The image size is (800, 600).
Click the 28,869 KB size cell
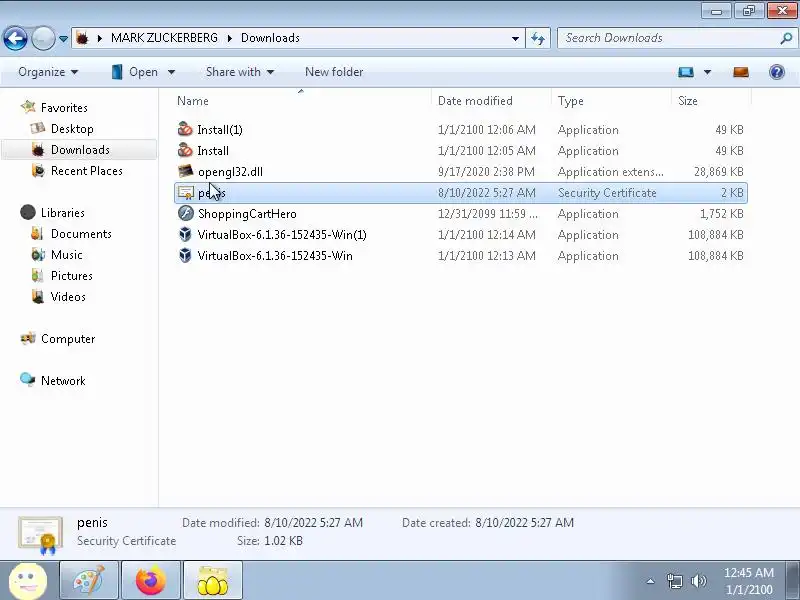(718, 171)
